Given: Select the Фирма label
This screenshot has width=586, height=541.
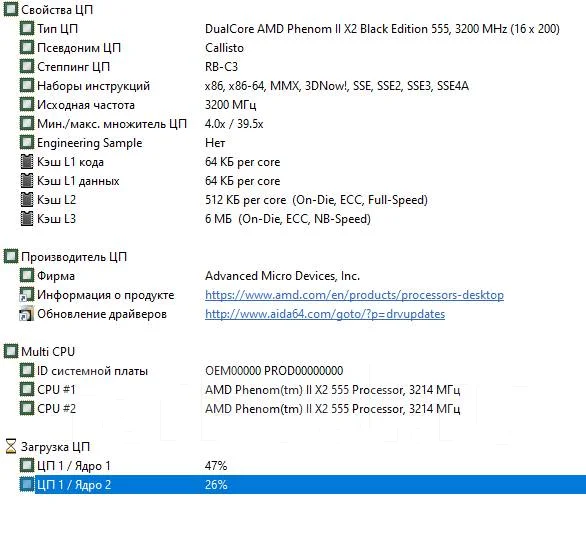Looking at the screenshot, I should coord(56,276).
